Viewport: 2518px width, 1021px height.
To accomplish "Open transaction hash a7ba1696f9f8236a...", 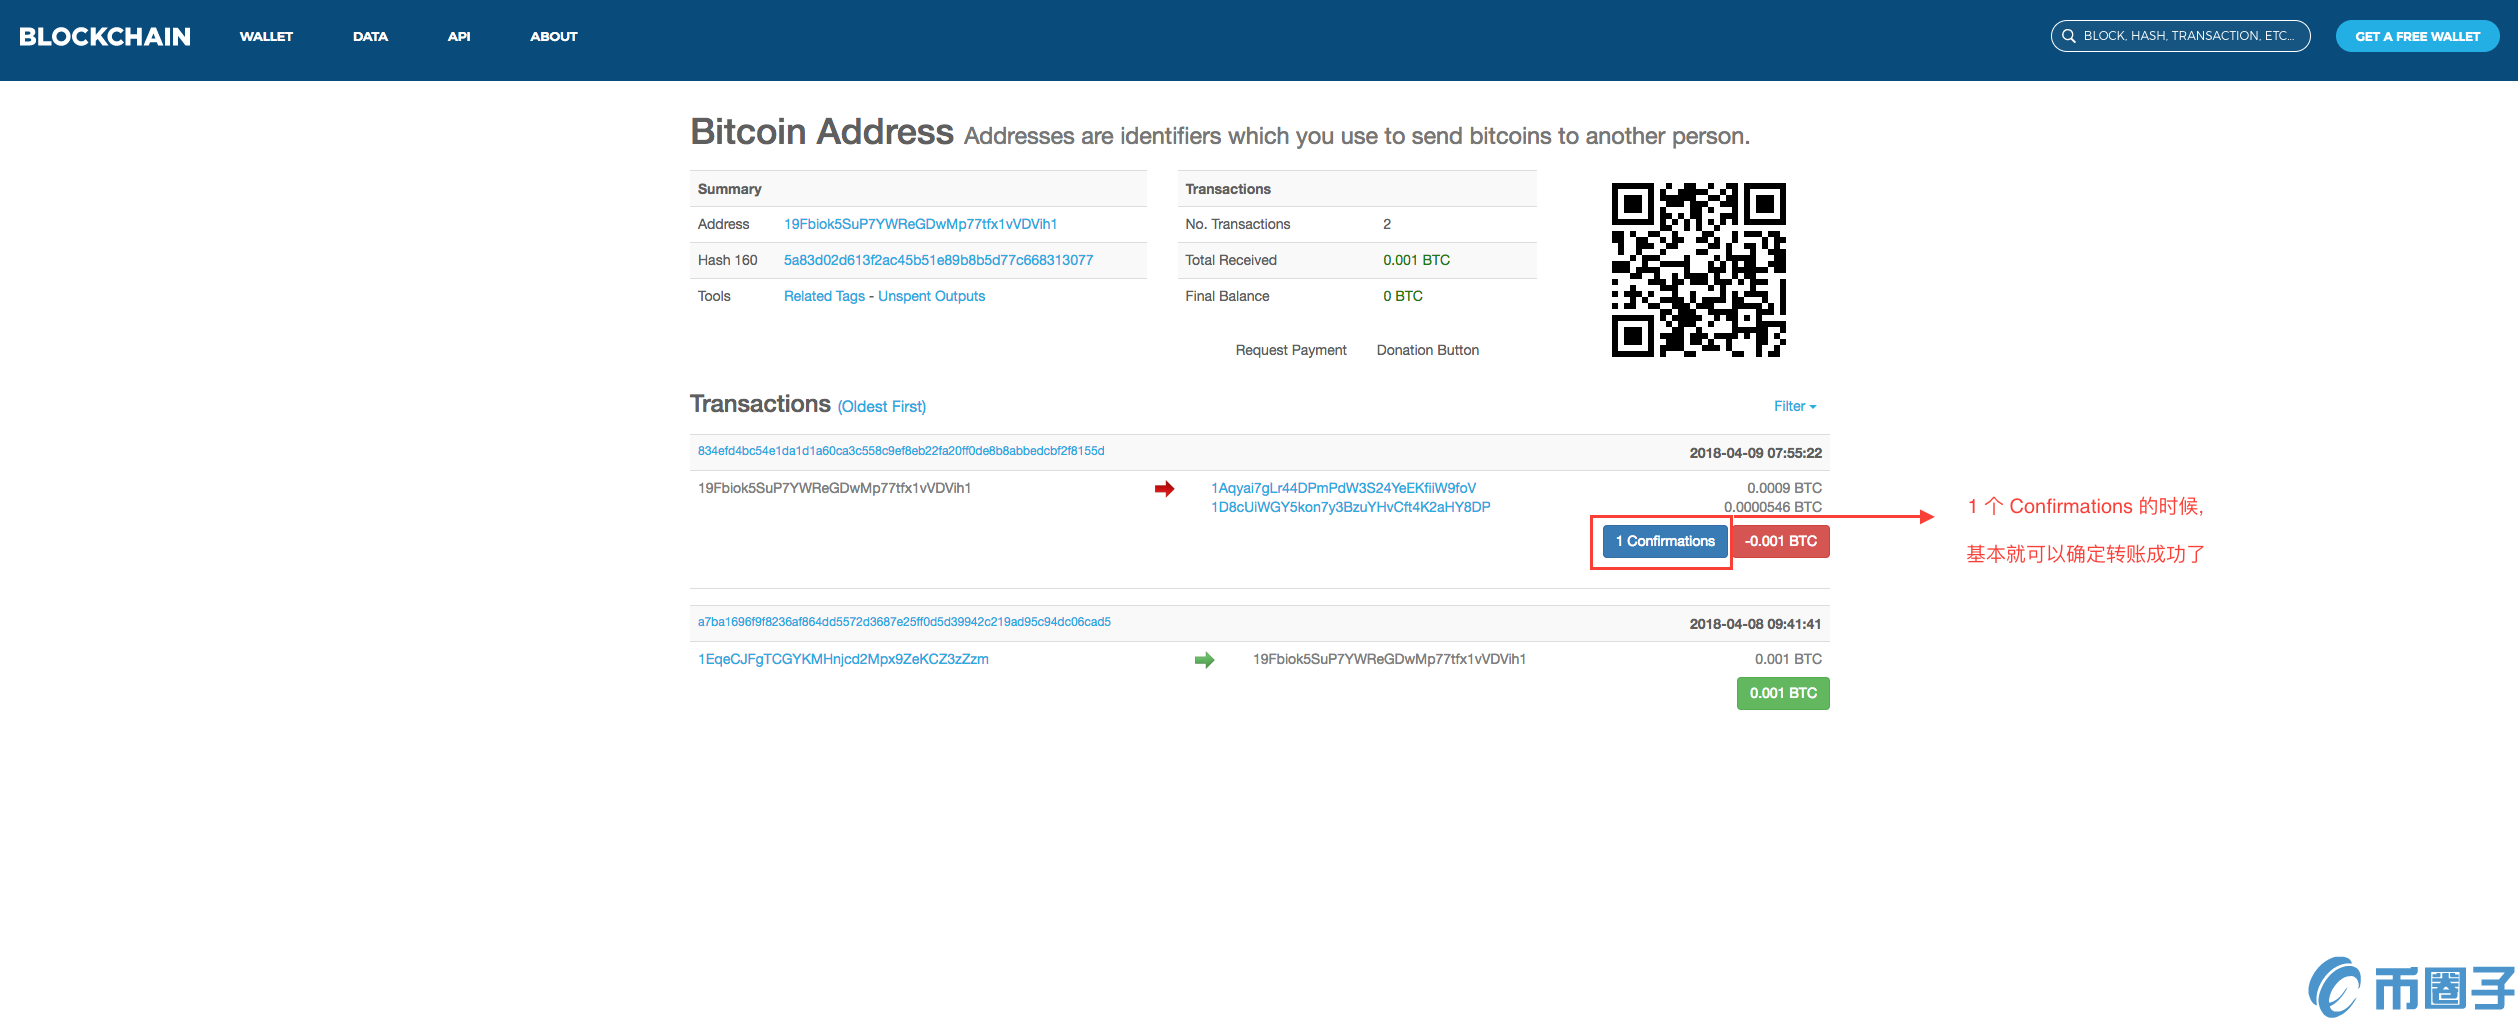I will [x=904, y=622].
